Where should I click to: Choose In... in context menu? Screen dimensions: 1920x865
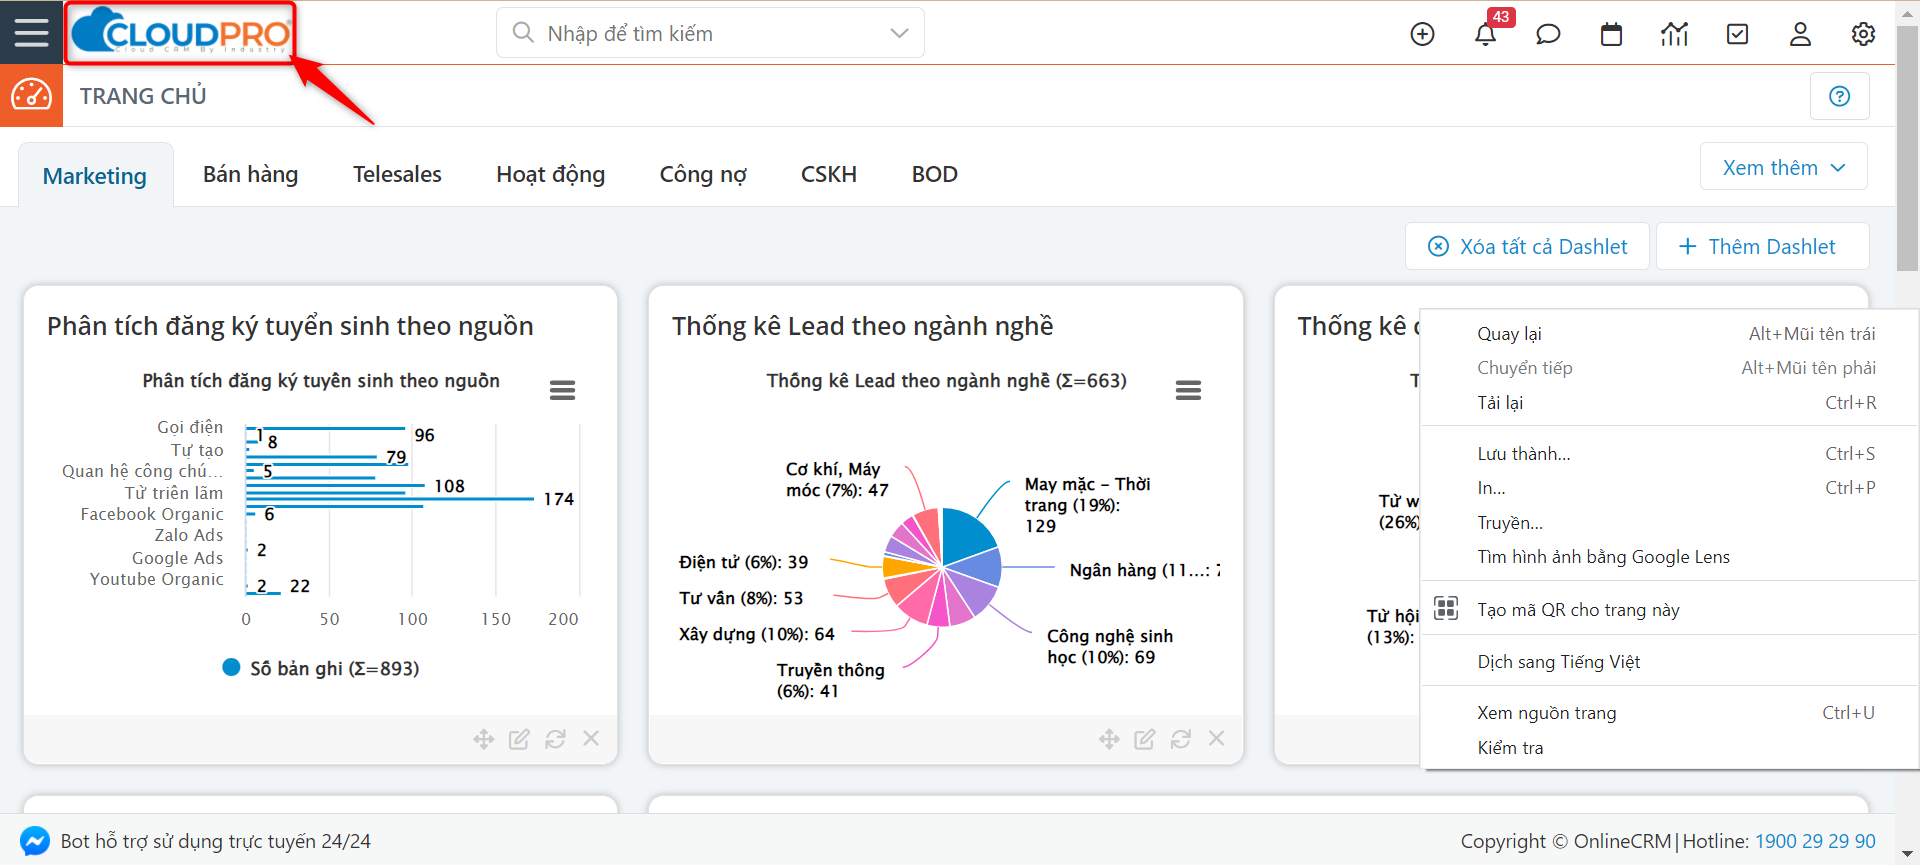pyautogui.click(x=1669, y=488)
